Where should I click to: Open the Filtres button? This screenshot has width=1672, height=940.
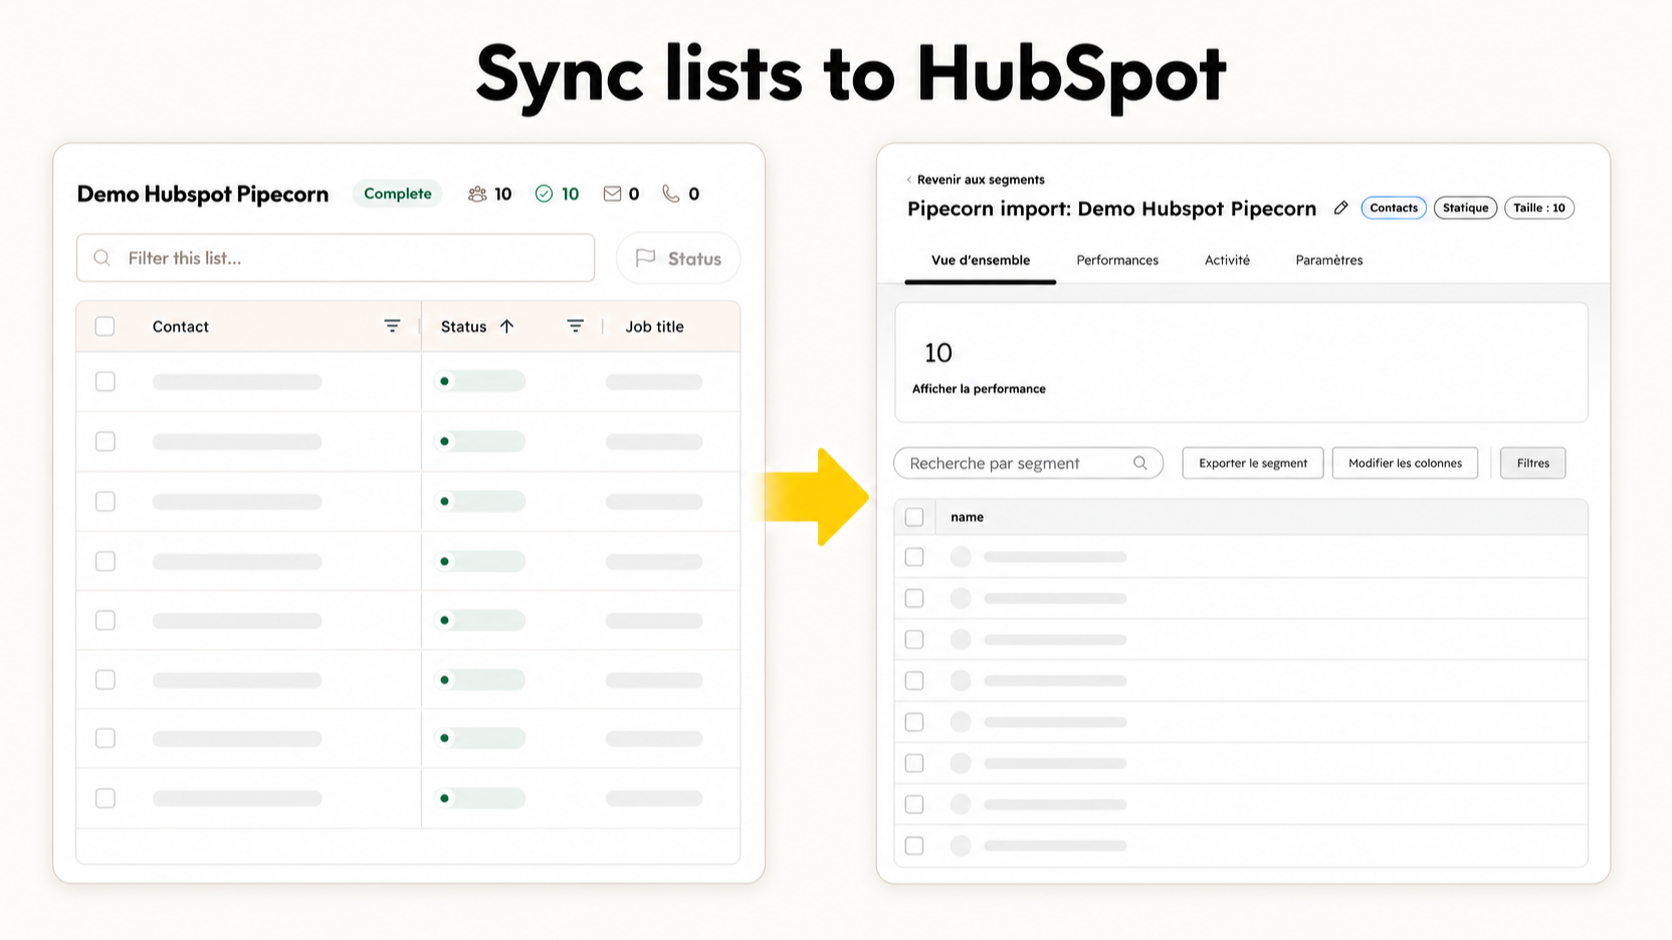1533,463
